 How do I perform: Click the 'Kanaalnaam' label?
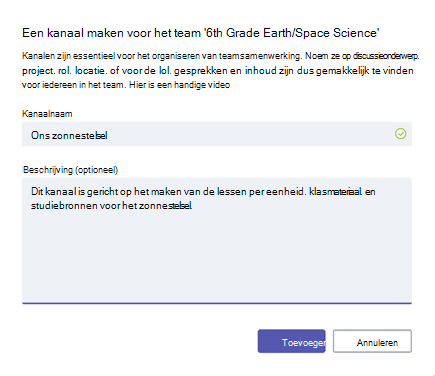tap(47, 114)
